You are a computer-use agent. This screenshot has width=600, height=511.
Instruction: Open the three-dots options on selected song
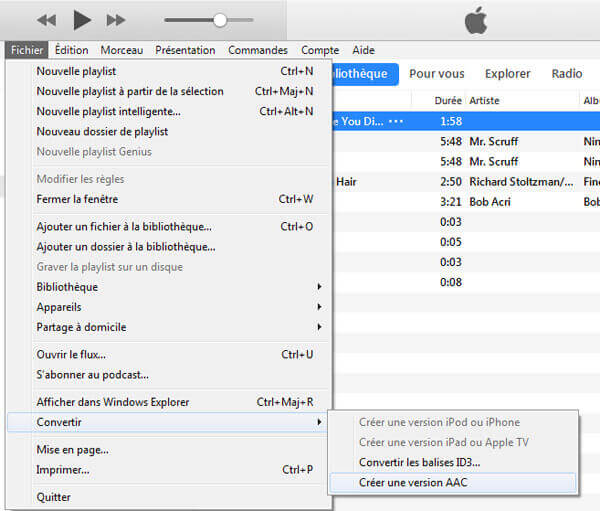pyautogui.click(x=396, y=121)
